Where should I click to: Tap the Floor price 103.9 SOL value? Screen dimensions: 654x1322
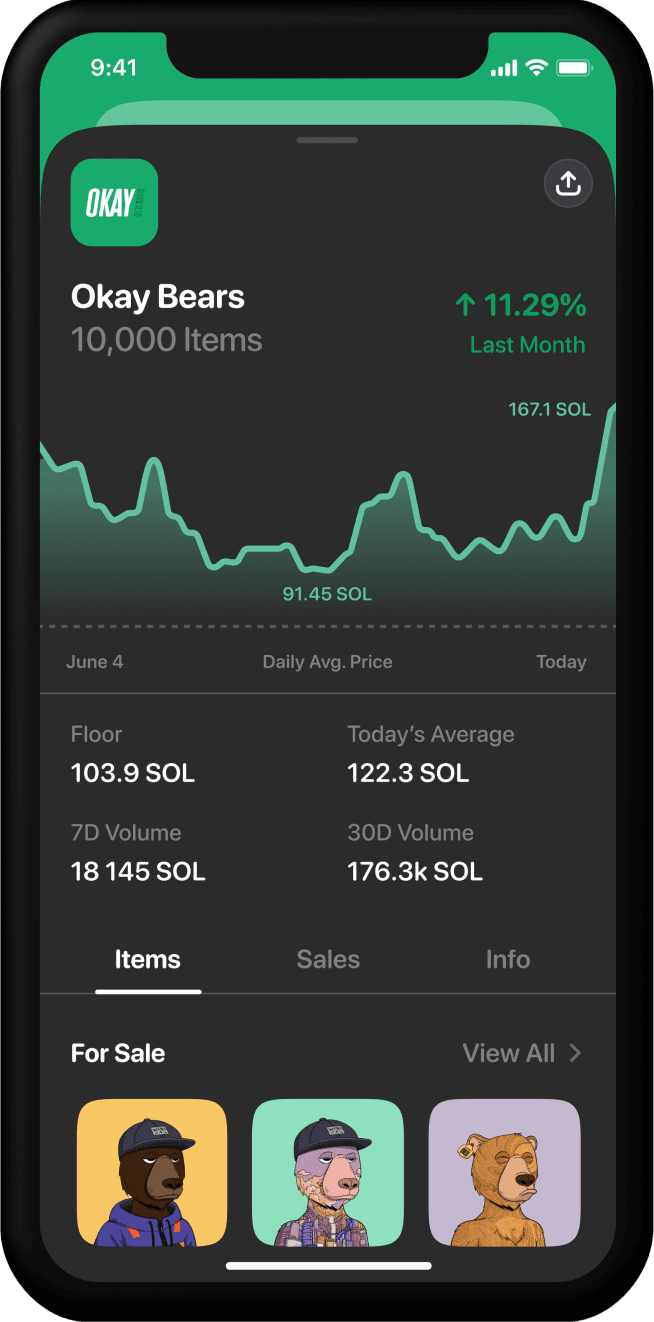133,773
